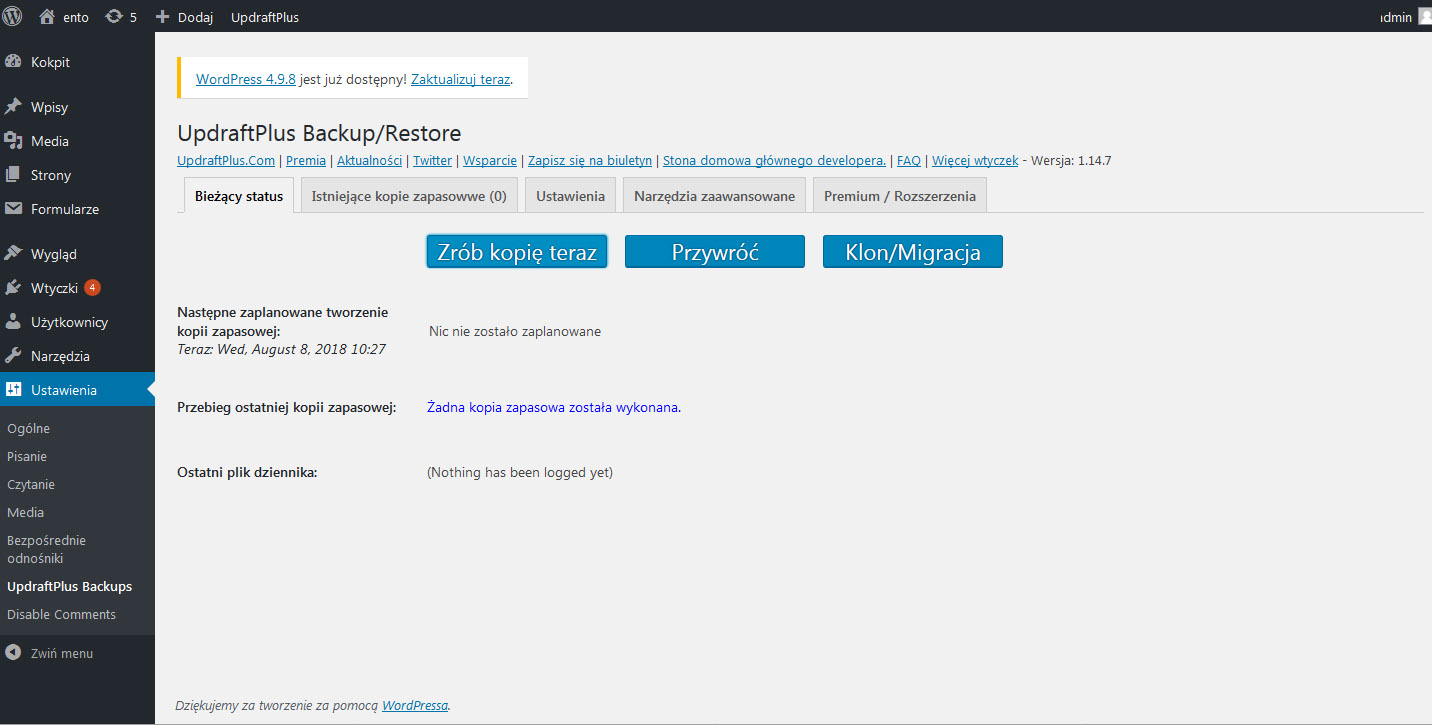Open the Więcej wtyczek link

975,160
